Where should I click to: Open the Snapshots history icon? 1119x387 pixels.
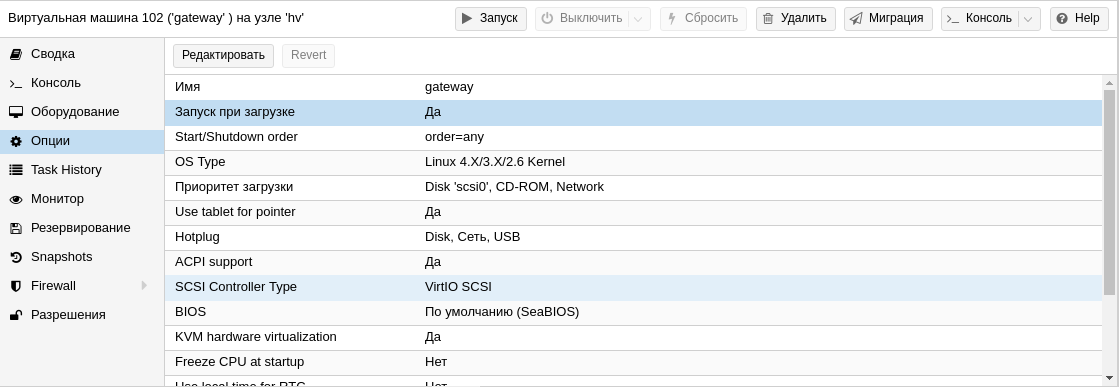pos(16,257)
